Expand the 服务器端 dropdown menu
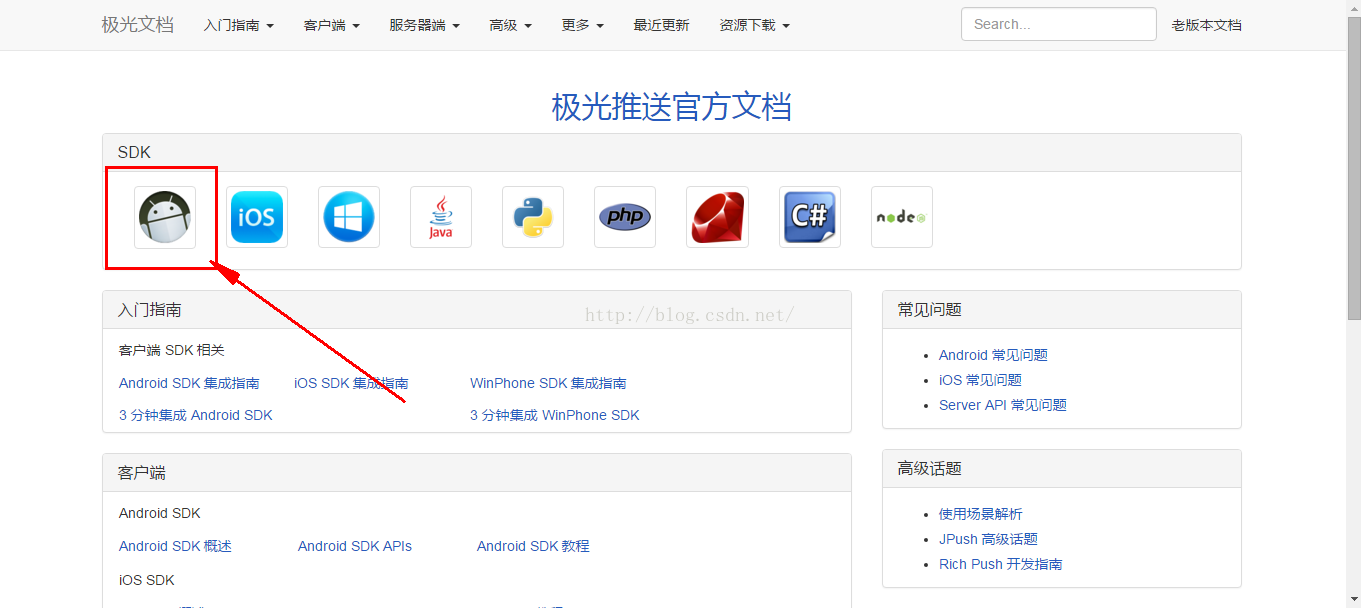The height and width of the screenshot is (608, 1361). point(425,25)
